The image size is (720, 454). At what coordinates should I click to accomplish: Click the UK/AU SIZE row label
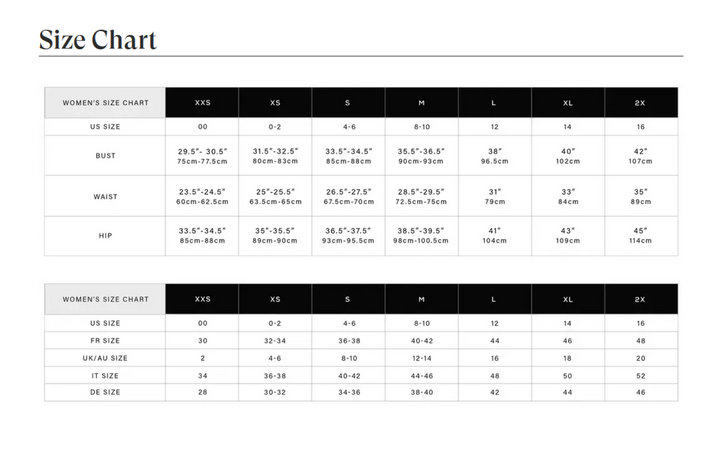105,358
